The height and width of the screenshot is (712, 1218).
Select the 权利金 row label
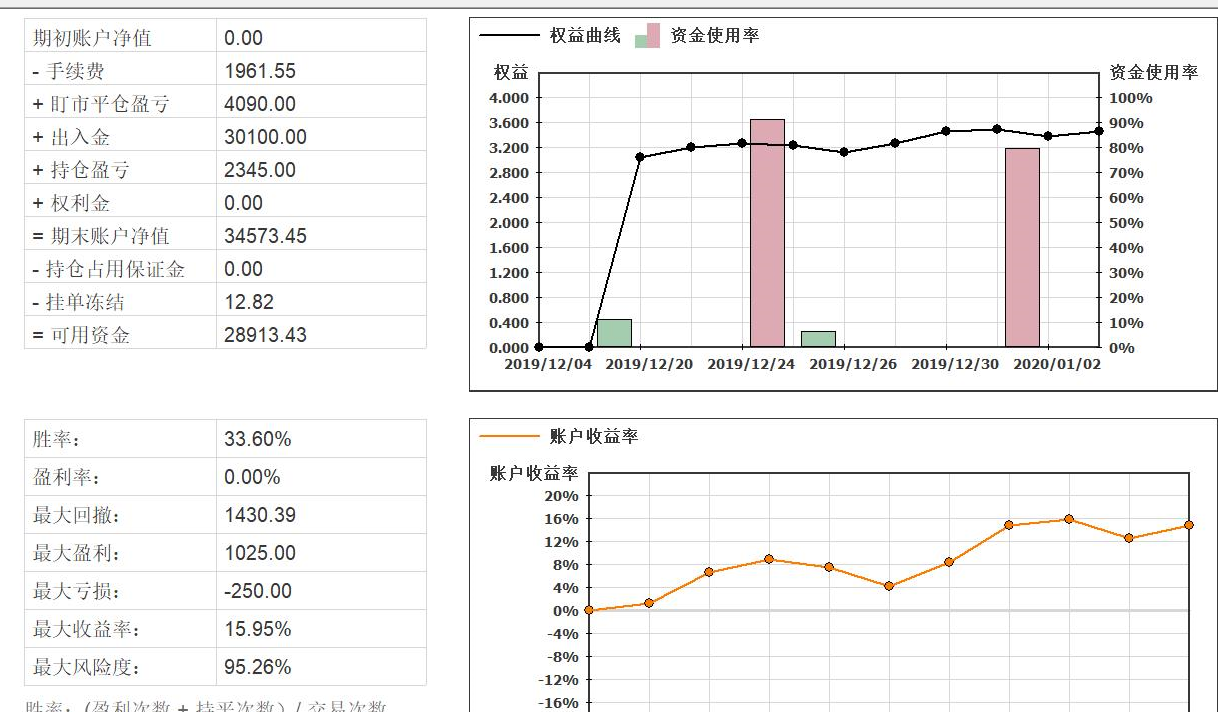click(71, 203)
